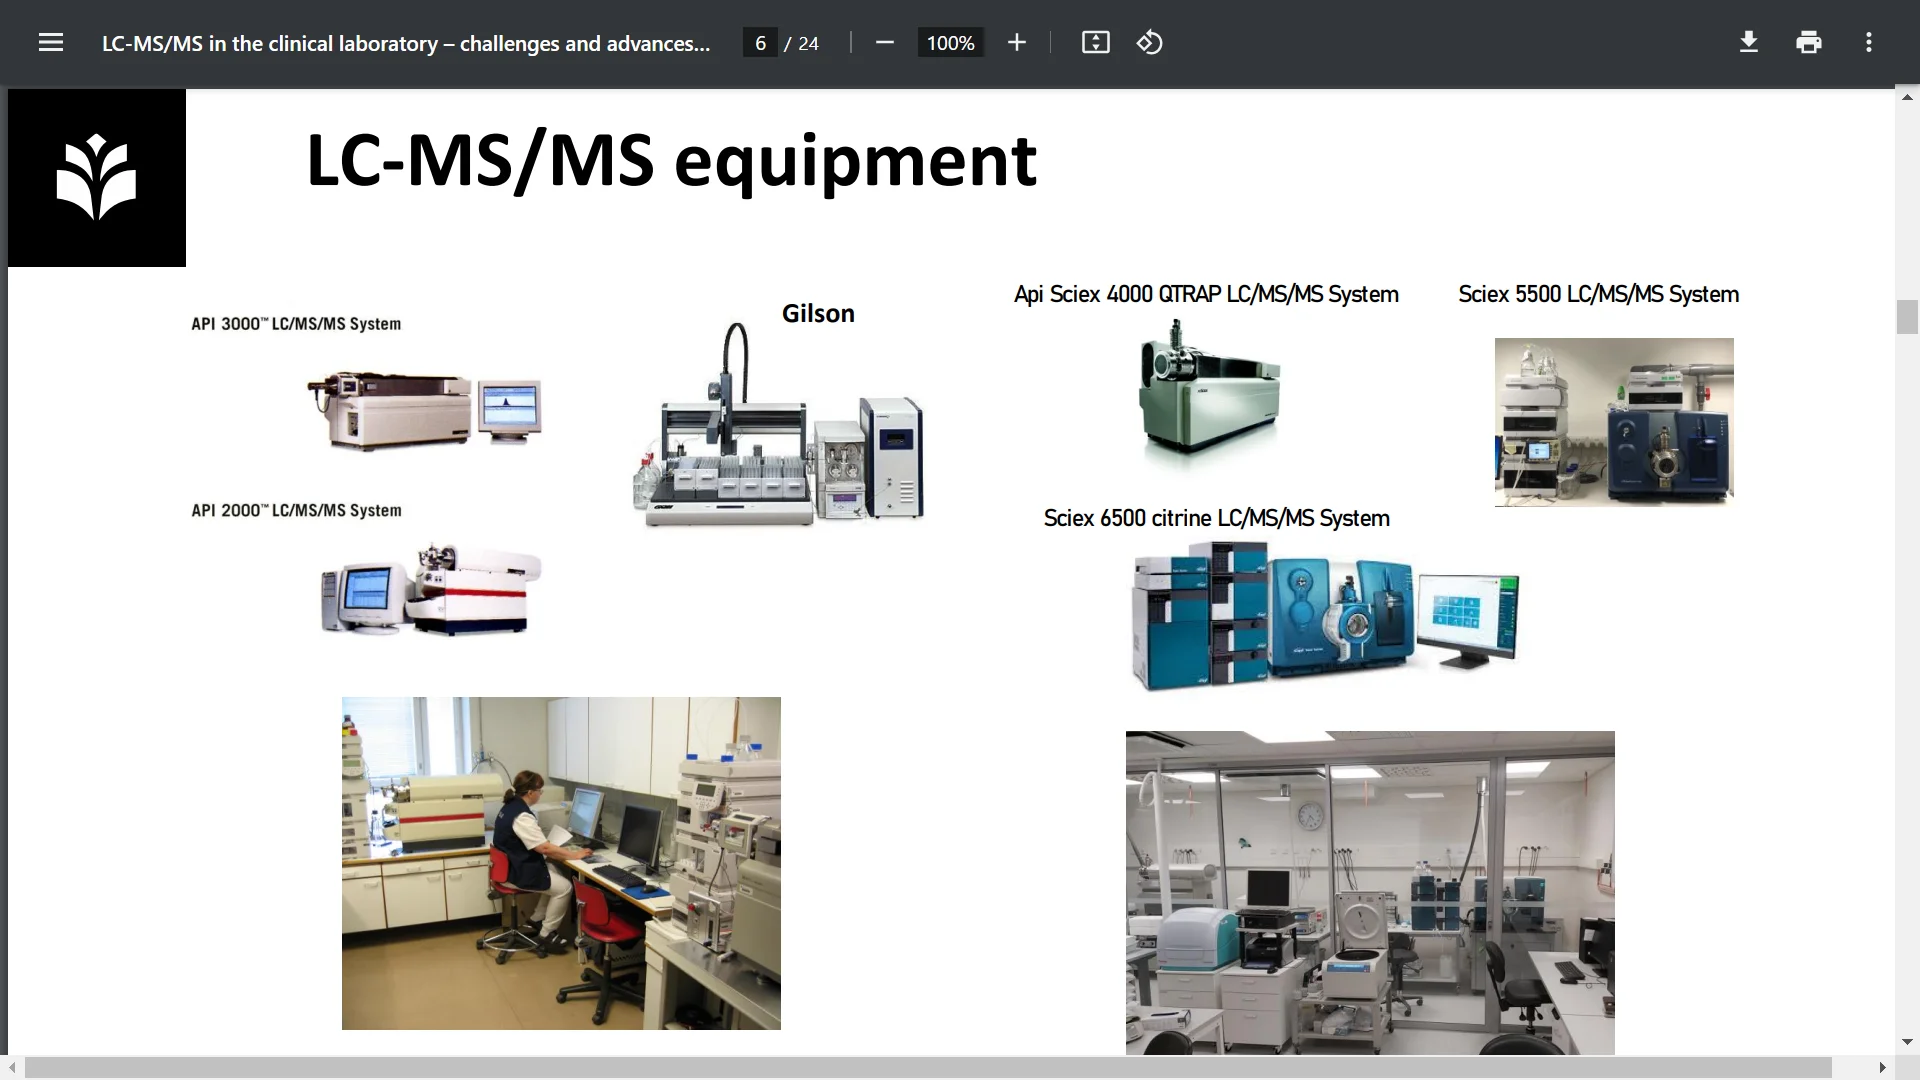Click the vertical scrollbar thumb

tap(1907, 317)
